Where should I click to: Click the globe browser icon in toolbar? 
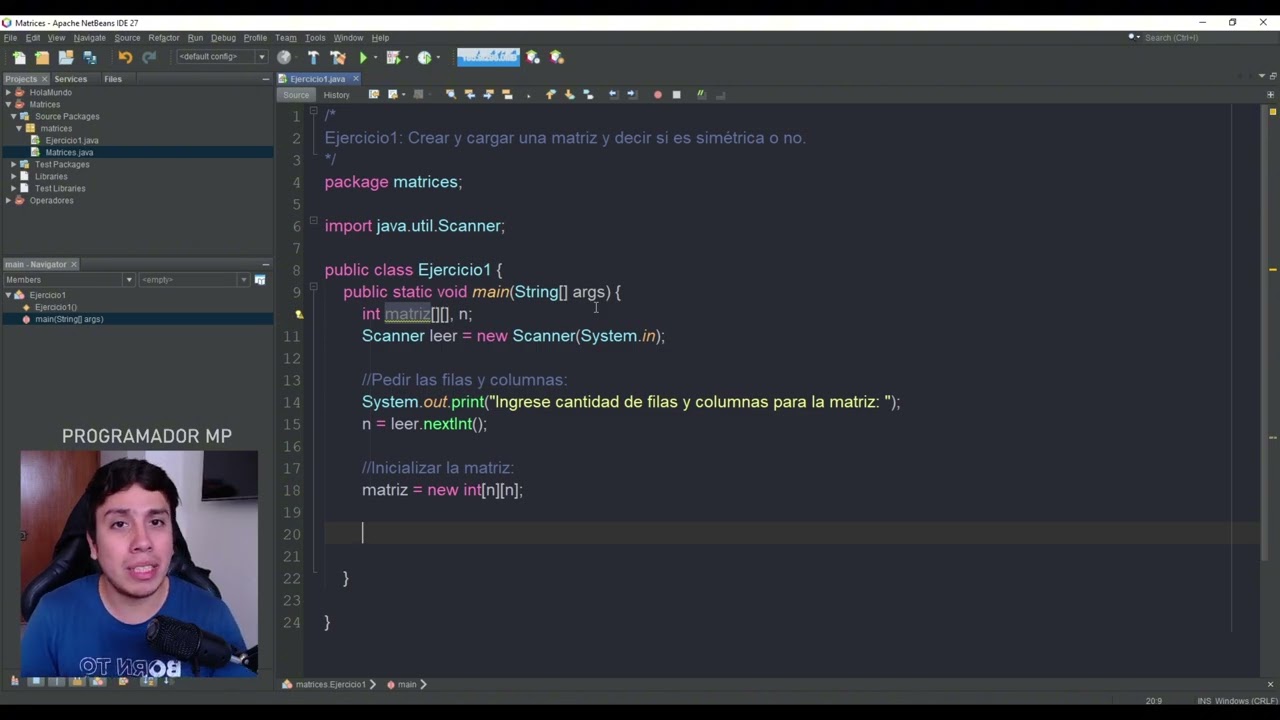[x=284, y=57]
